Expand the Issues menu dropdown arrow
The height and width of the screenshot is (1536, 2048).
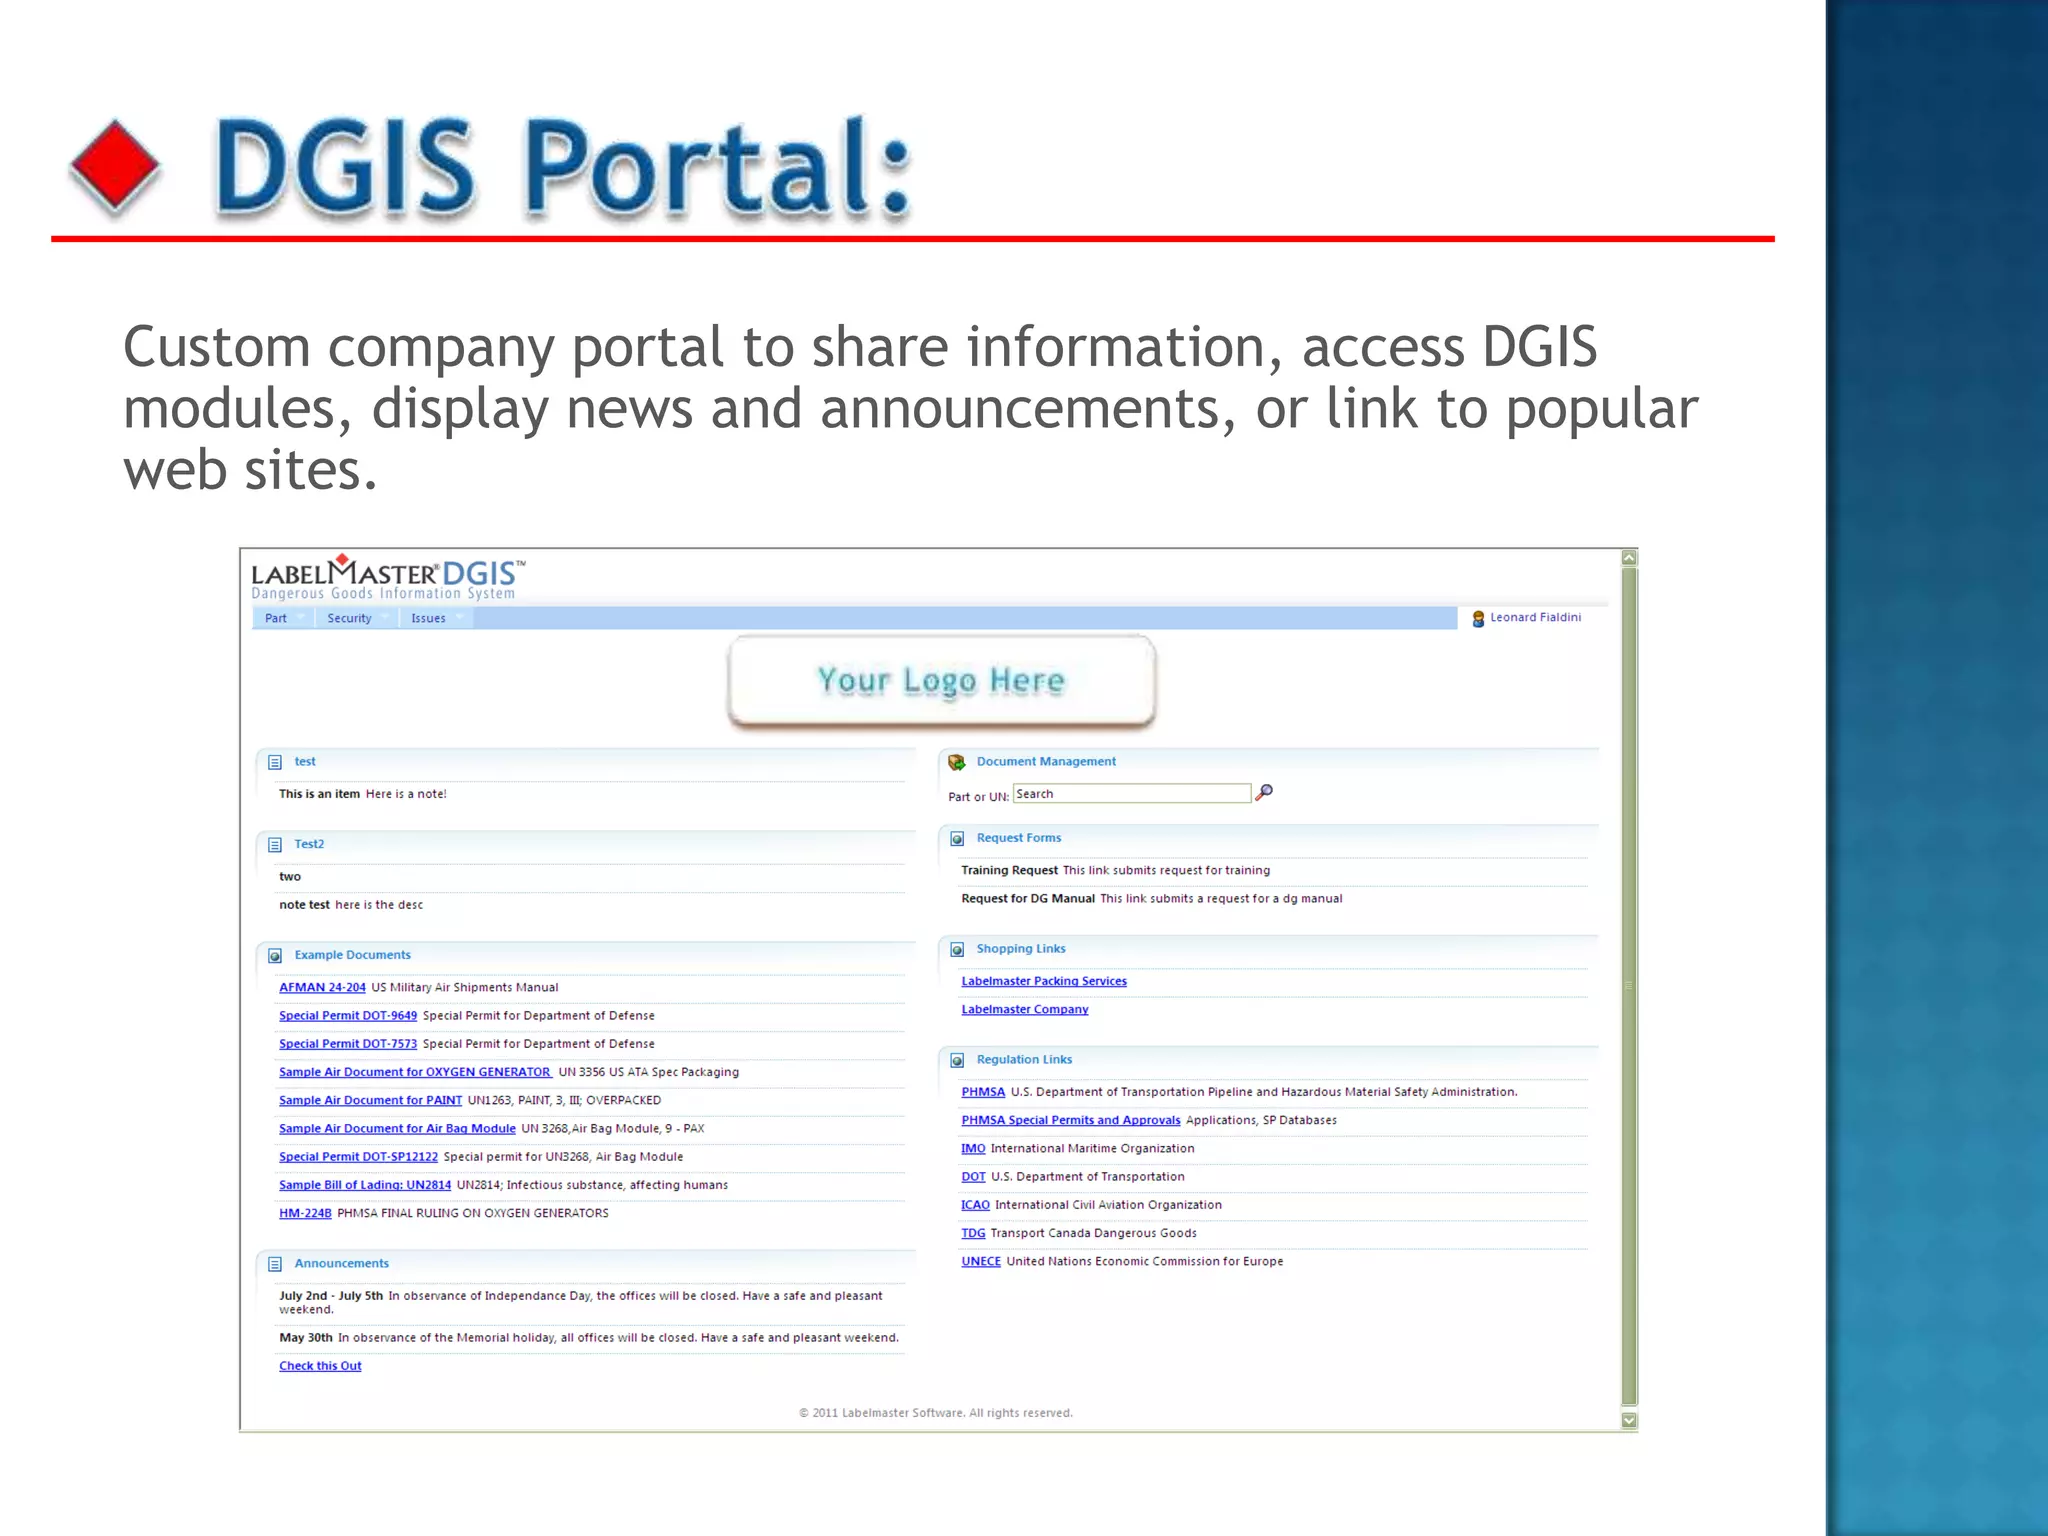(459, 618)
